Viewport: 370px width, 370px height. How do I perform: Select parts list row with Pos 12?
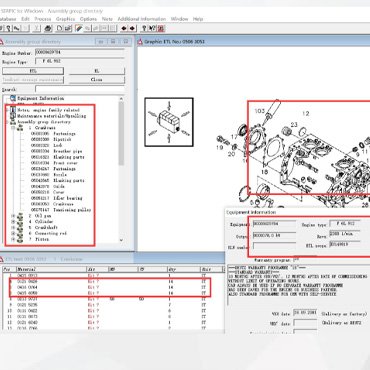point(113,322)
